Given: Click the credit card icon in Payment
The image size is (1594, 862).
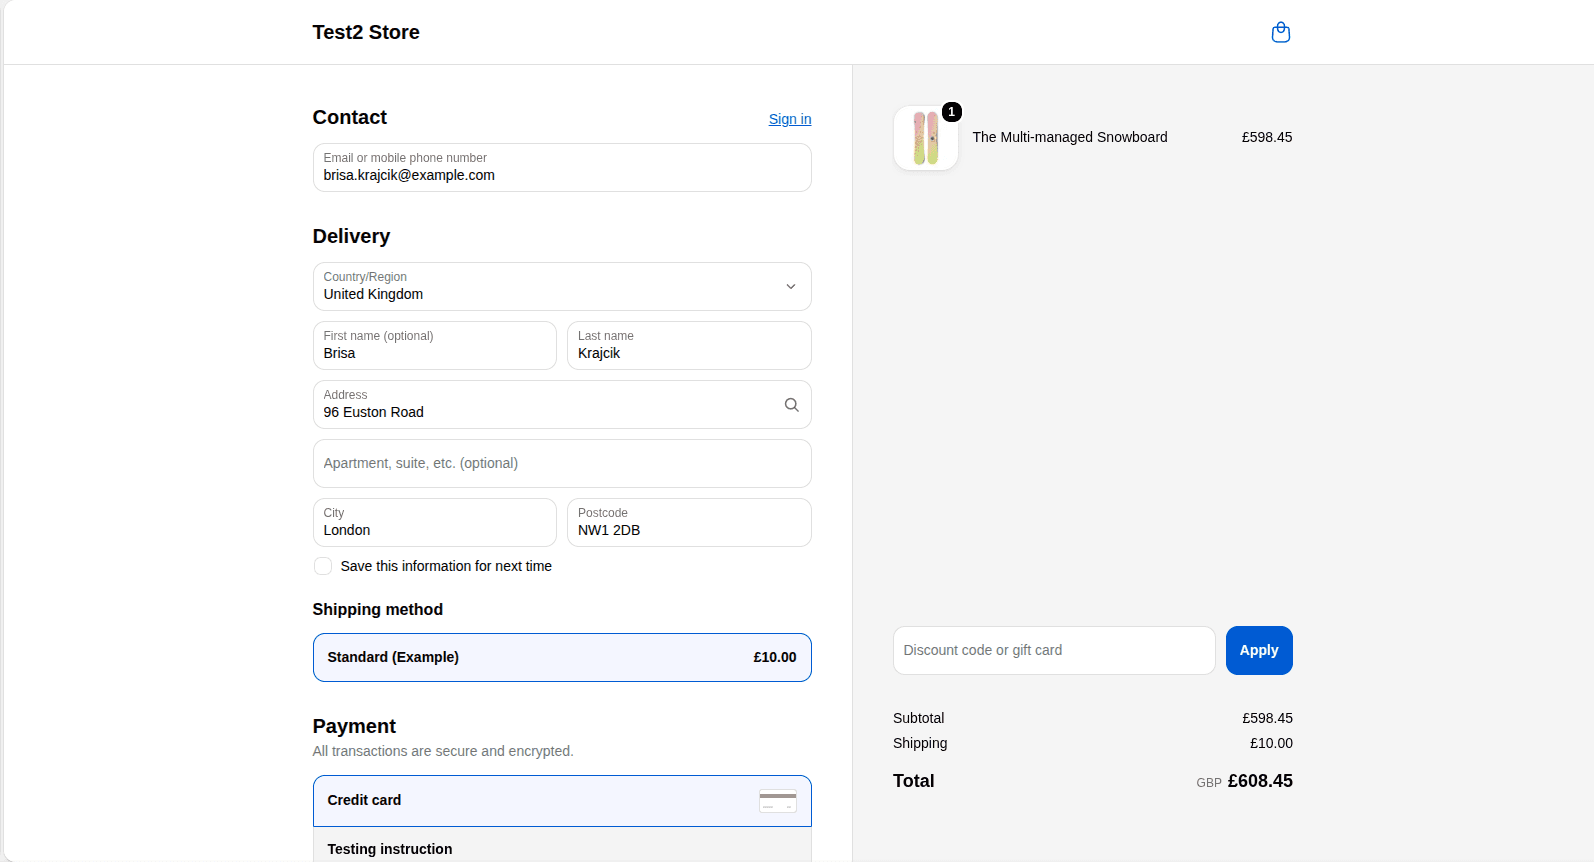Looking at the screenshot, I should tap(777, 801).
